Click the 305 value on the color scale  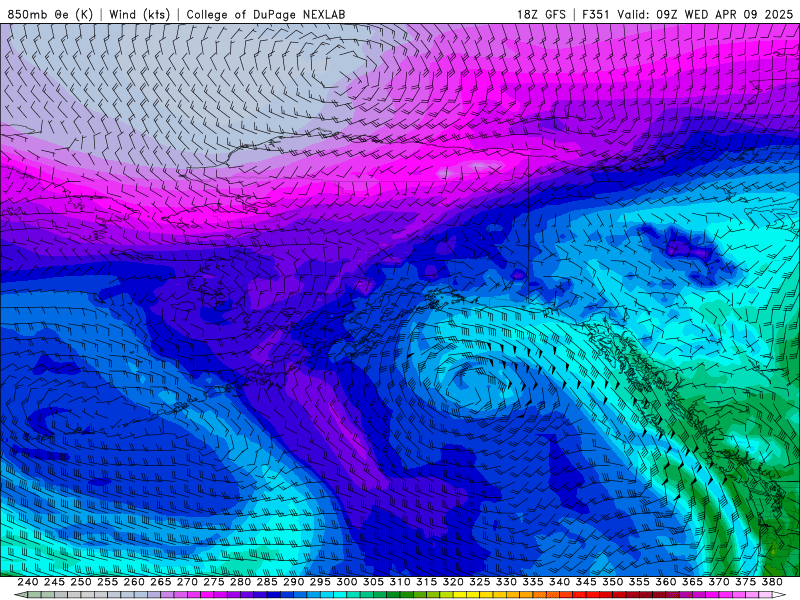pyautogui.click(x=373, y=582)
